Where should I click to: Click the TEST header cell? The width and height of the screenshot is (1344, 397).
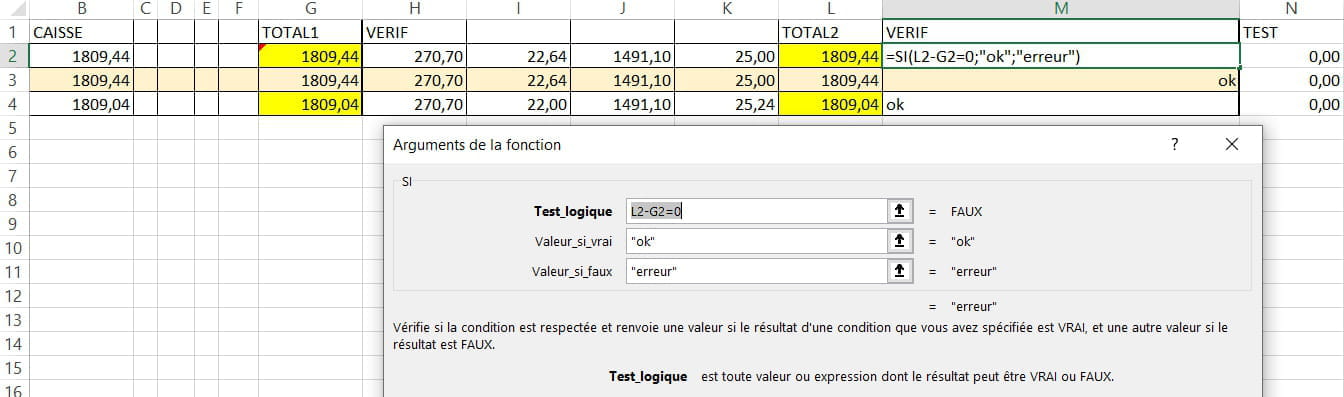pyautogui.click(x=1292, y=32)
